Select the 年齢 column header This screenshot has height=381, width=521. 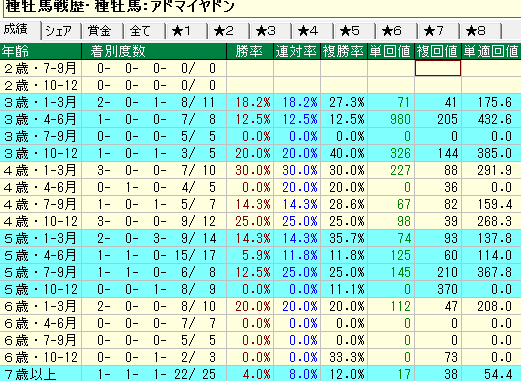click(41, 51)
